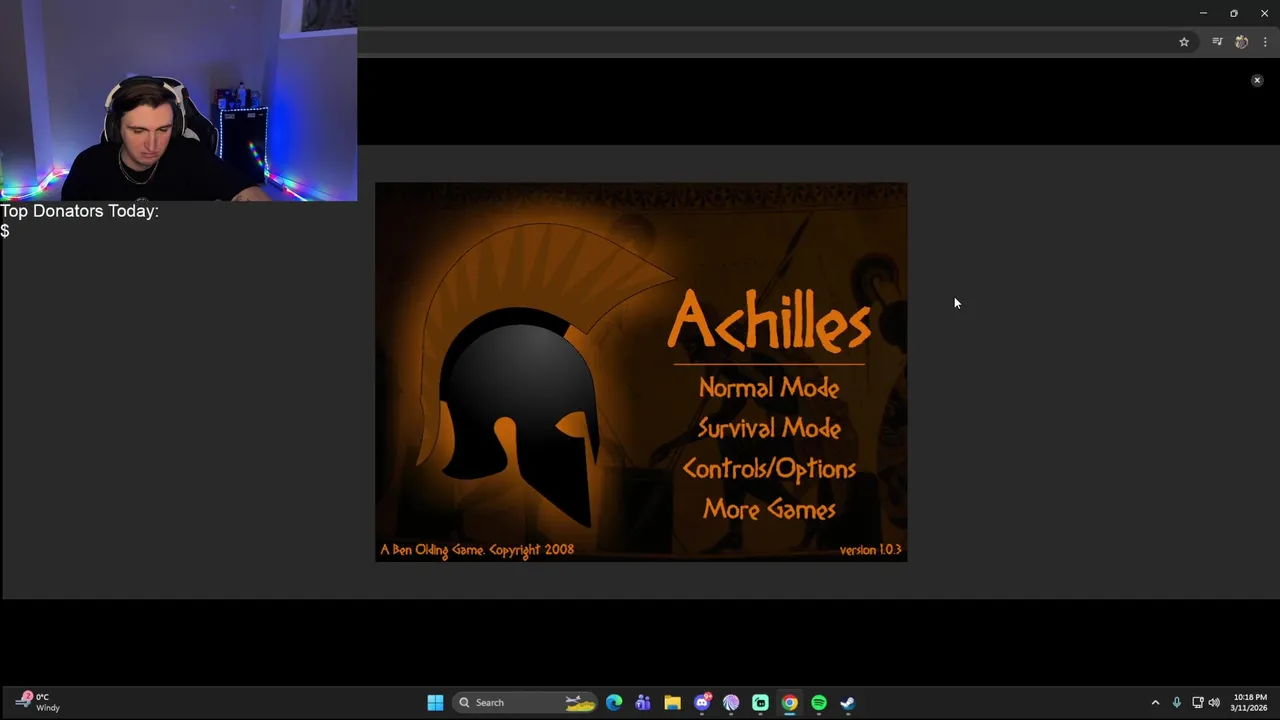Choose Survival Mode in game menu
1280x720 pixels.
(768, 429)
